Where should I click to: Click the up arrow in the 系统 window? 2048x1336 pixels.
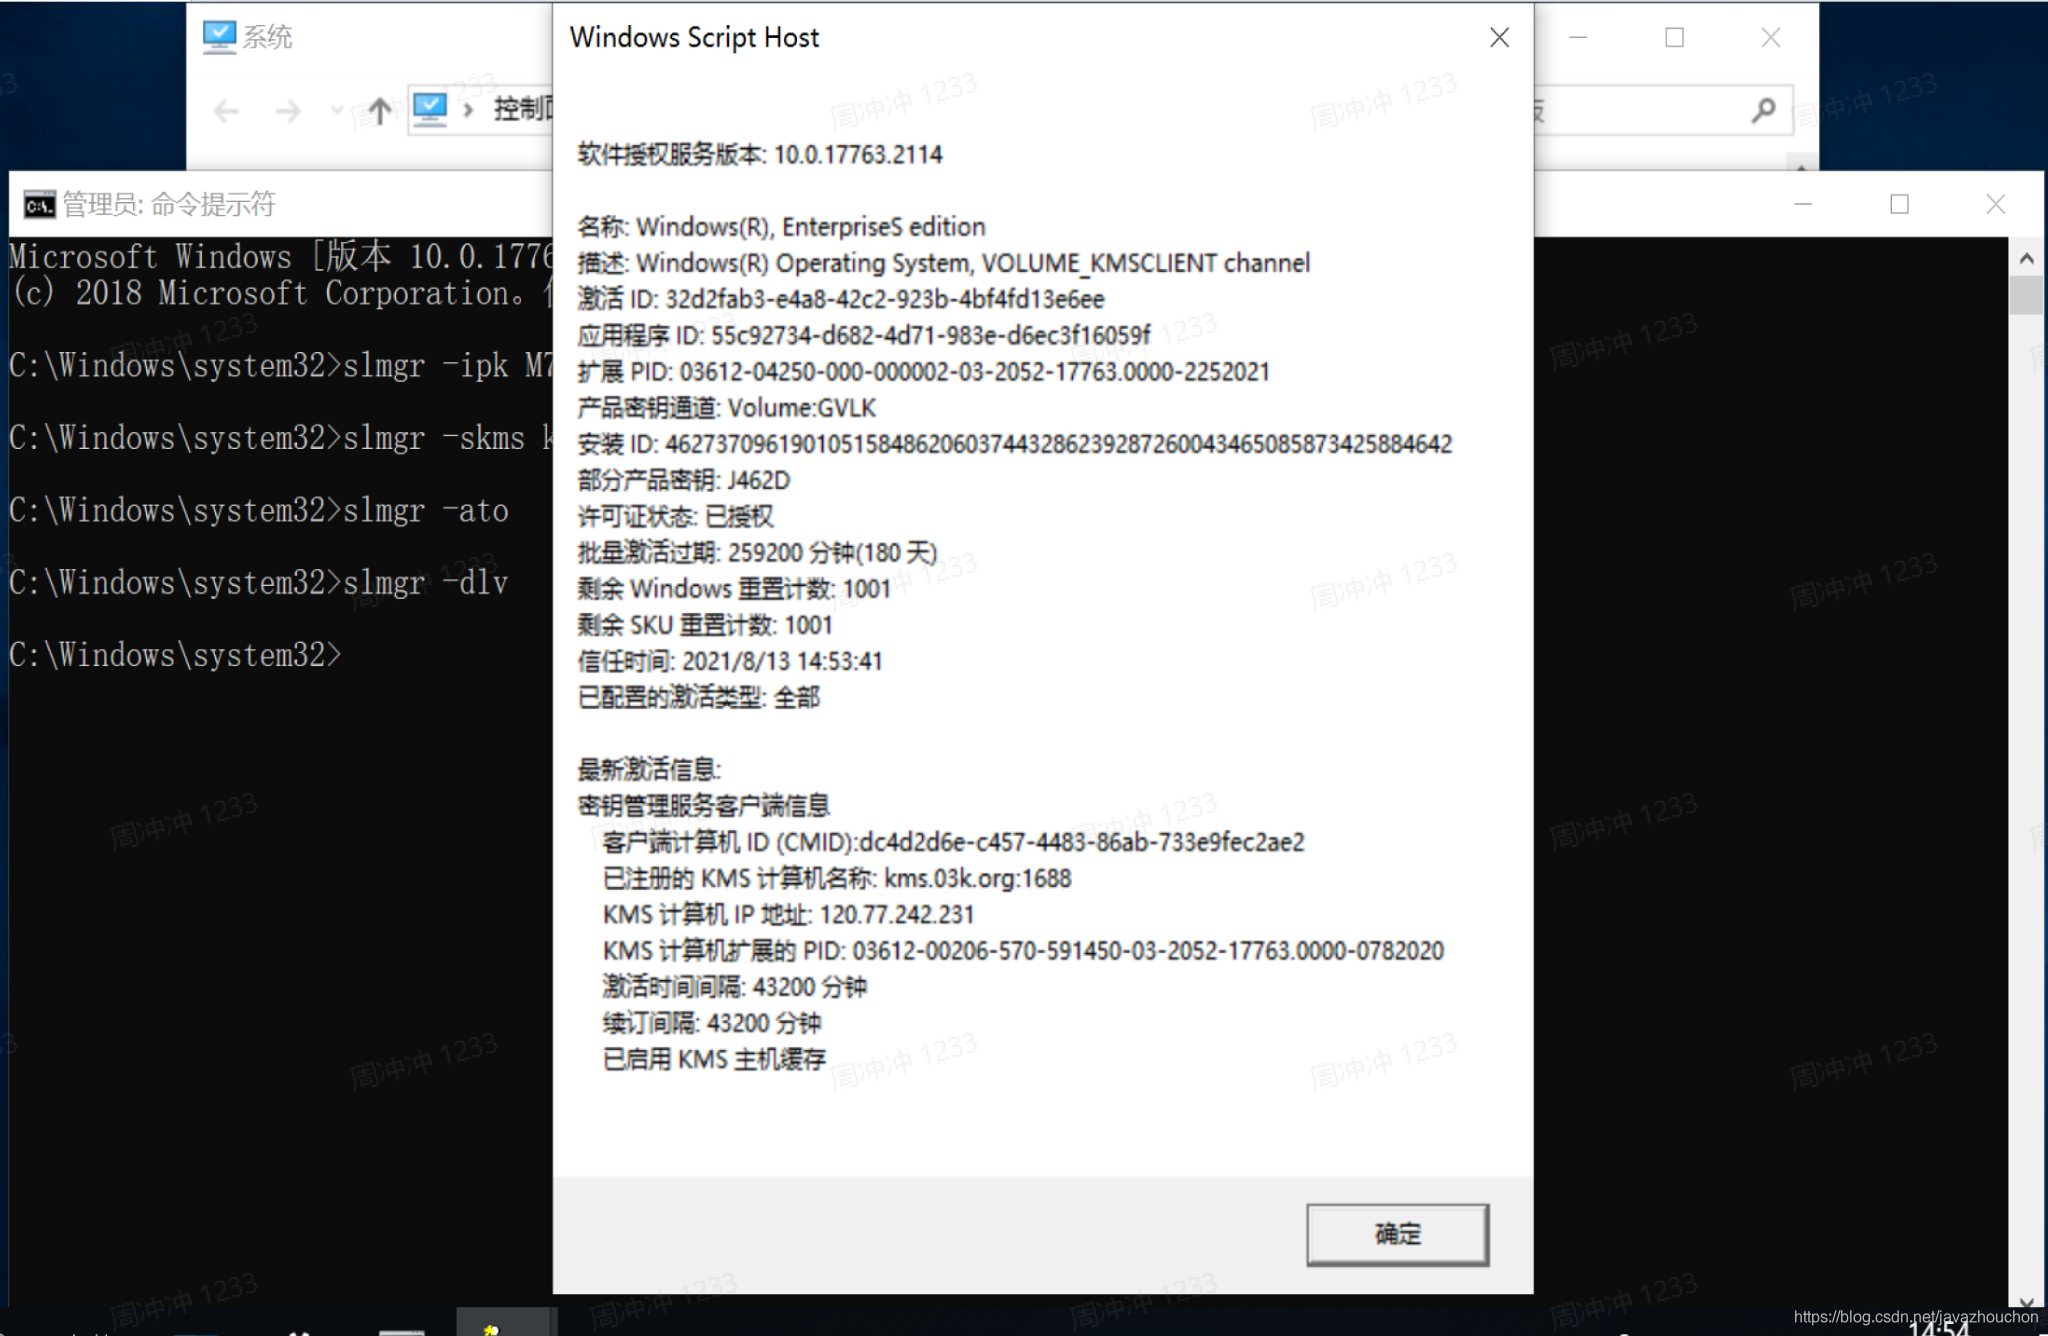pos(379,110)
